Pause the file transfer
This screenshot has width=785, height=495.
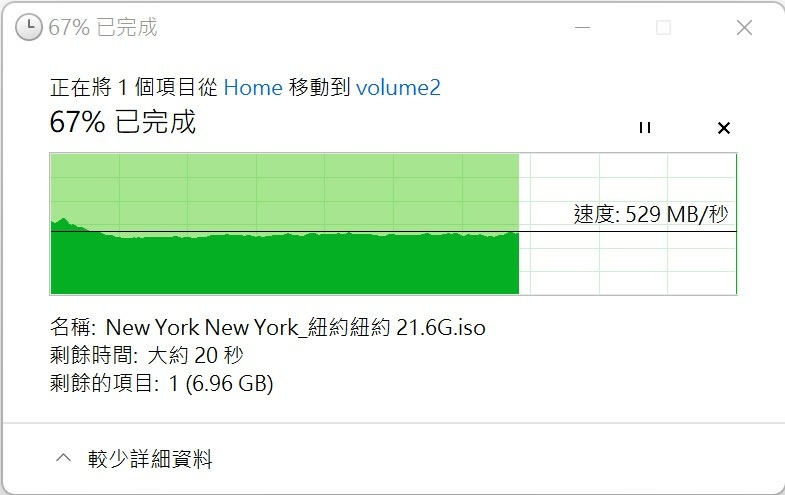(645, 128)
